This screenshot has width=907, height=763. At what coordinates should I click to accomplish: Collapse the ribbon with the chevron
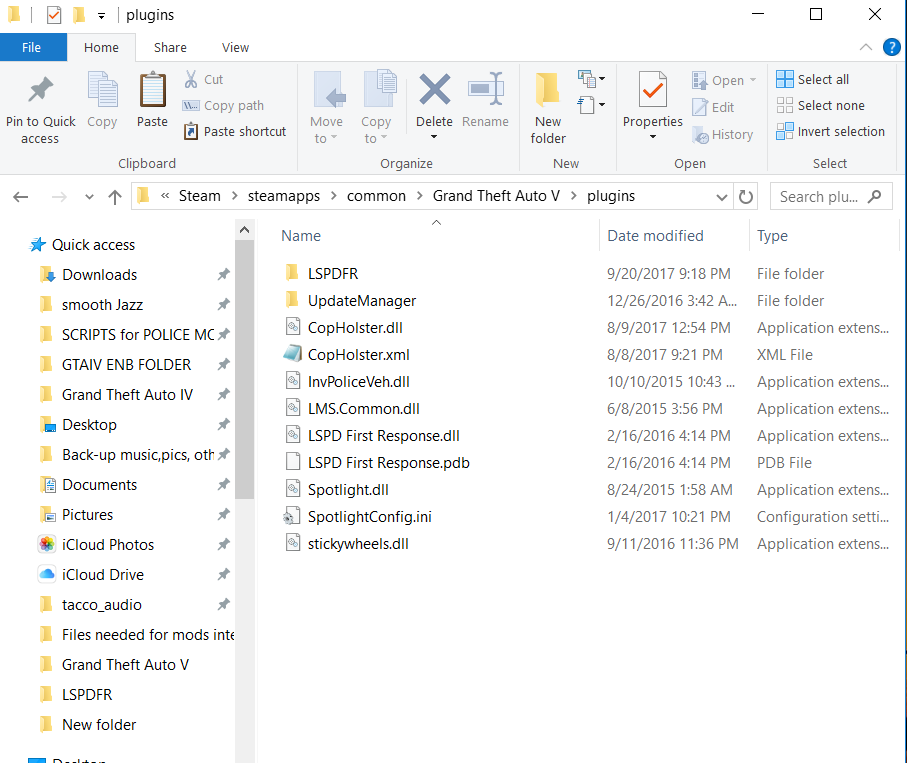866,47
